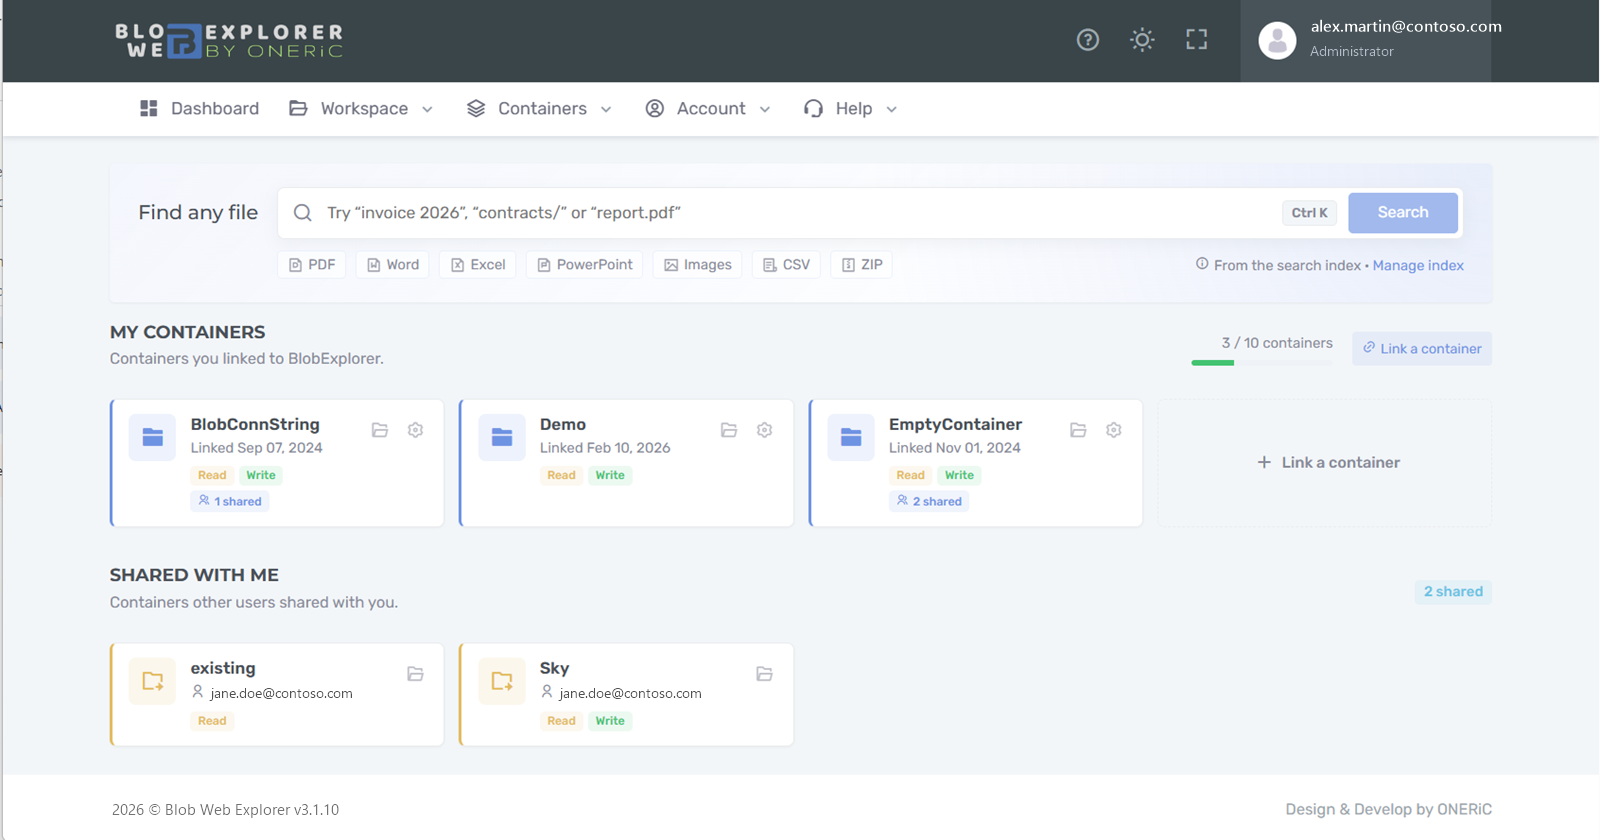The image size is (1600, 840).
Task: Toggle the PDF file type filter
Action: pyautogui.click(x=312, y=265)
